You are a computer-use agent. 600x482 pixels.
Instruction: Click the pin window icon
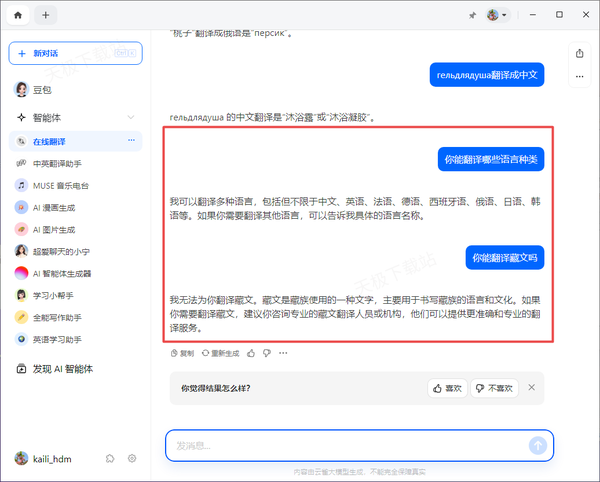pos(472,16)
